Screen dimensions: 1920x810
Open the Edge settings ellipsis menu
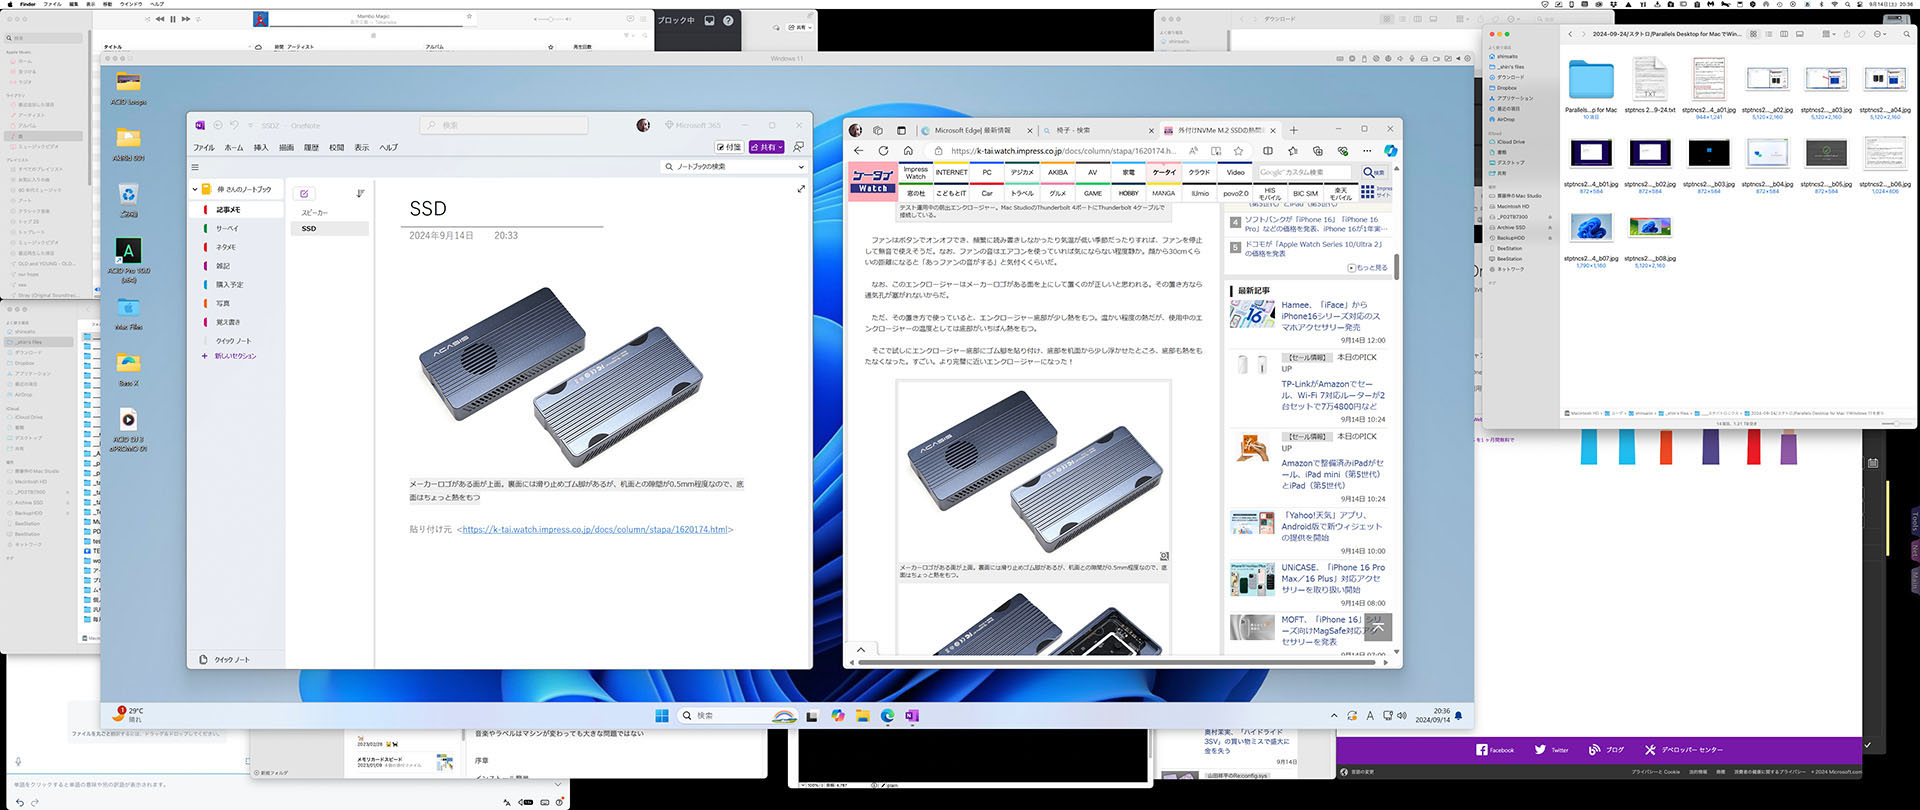1367,151
